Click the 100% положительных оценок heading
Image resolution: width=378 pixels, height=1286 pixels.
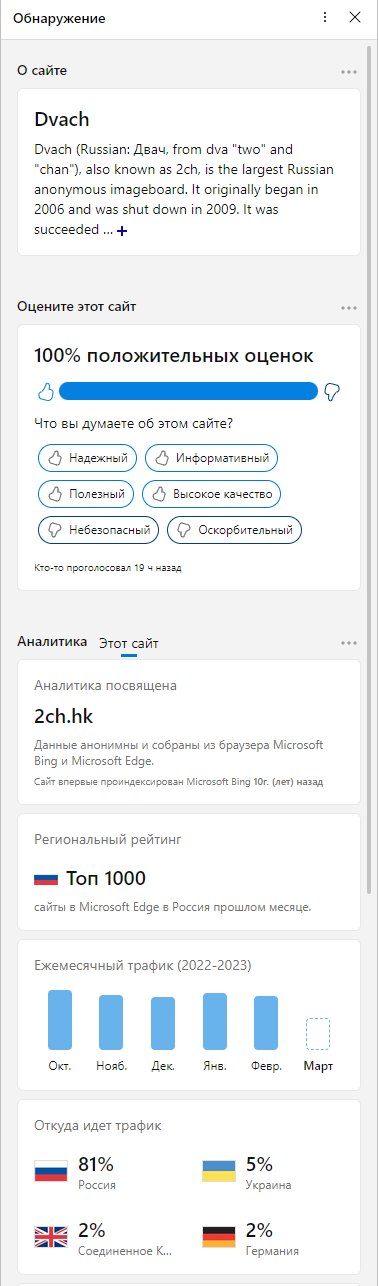coord(174,355)
